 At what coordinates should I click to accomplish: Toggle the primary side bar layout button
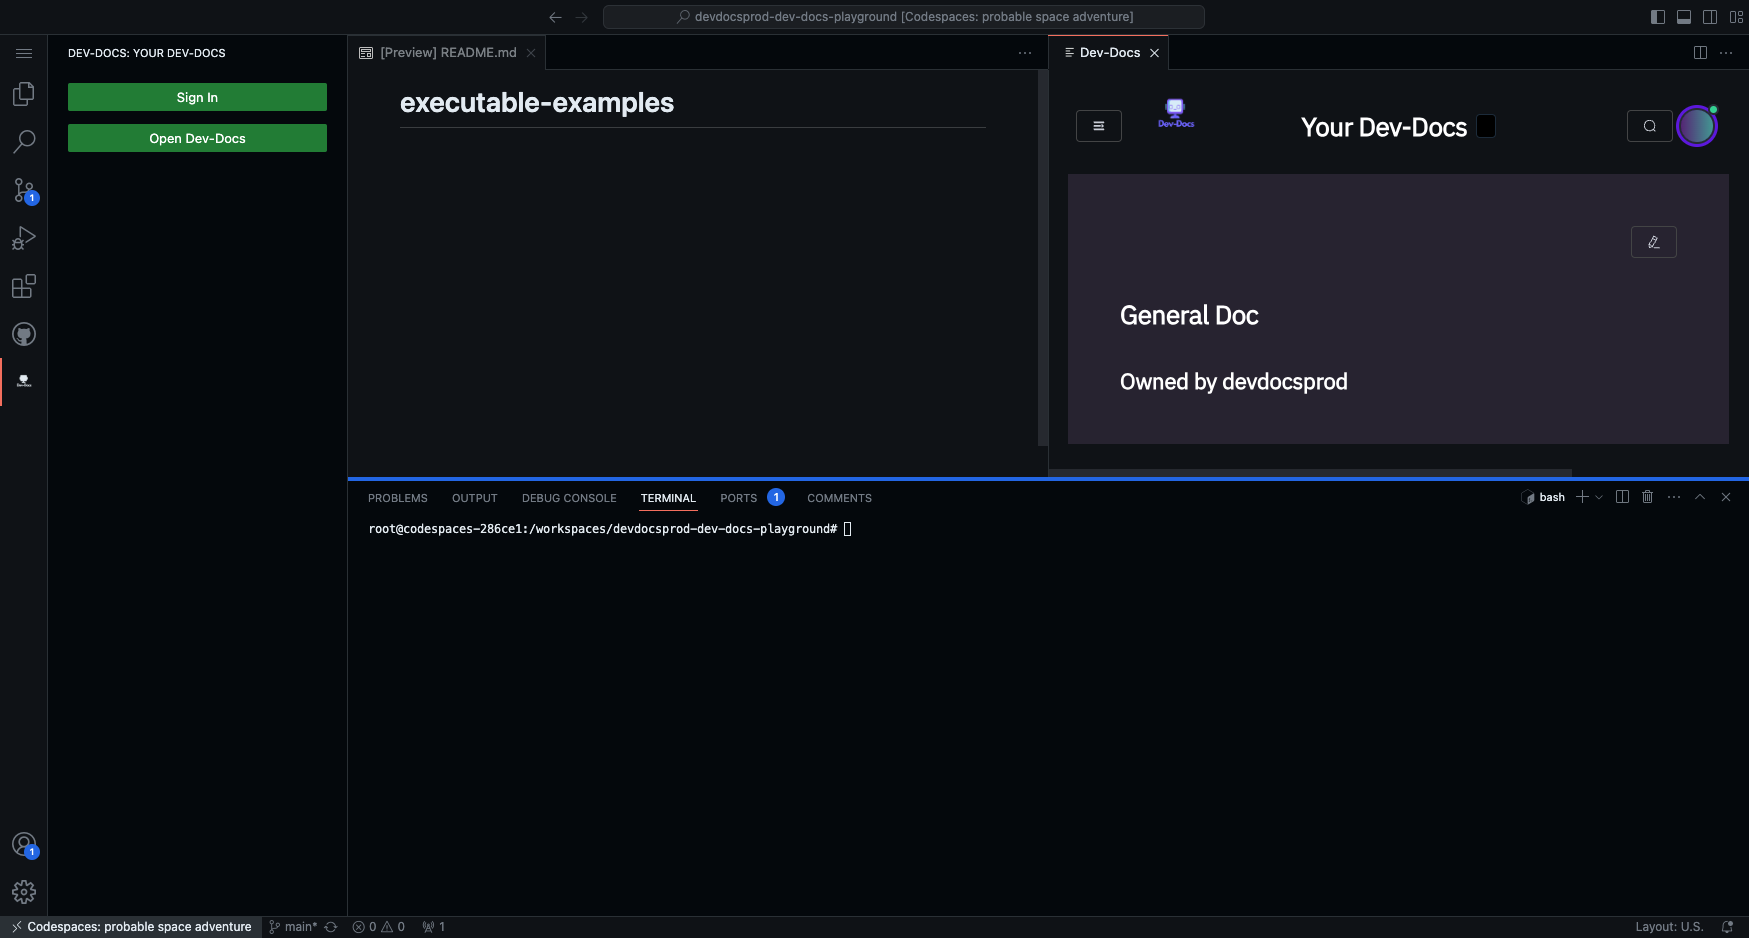1658,17
